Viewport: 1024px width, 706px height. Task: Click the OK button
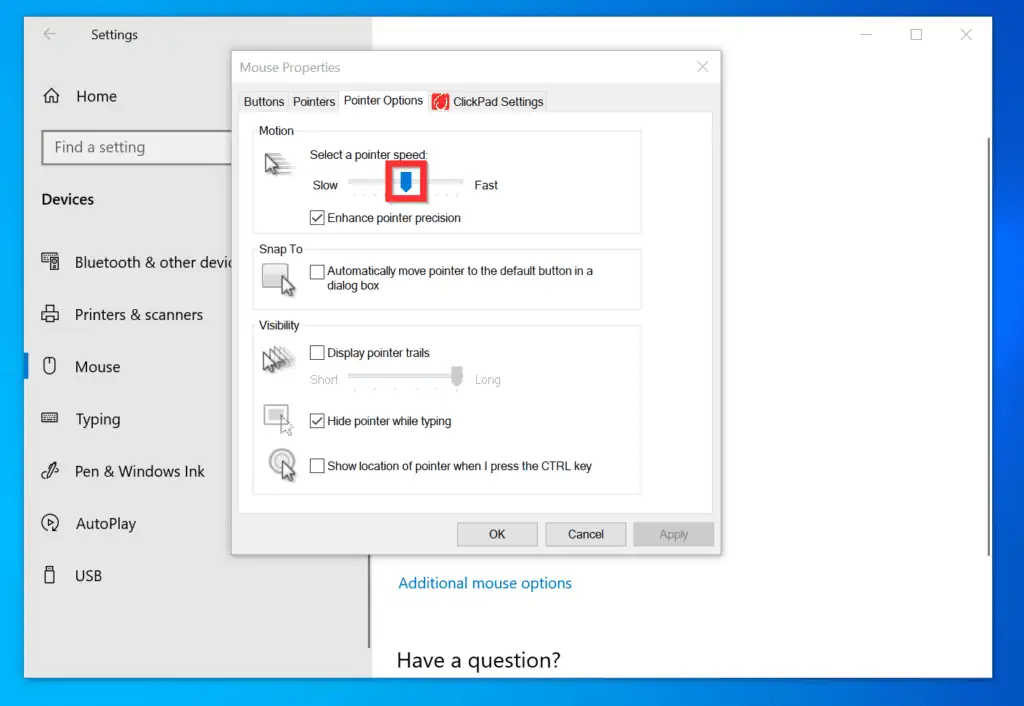click(497, 533)
